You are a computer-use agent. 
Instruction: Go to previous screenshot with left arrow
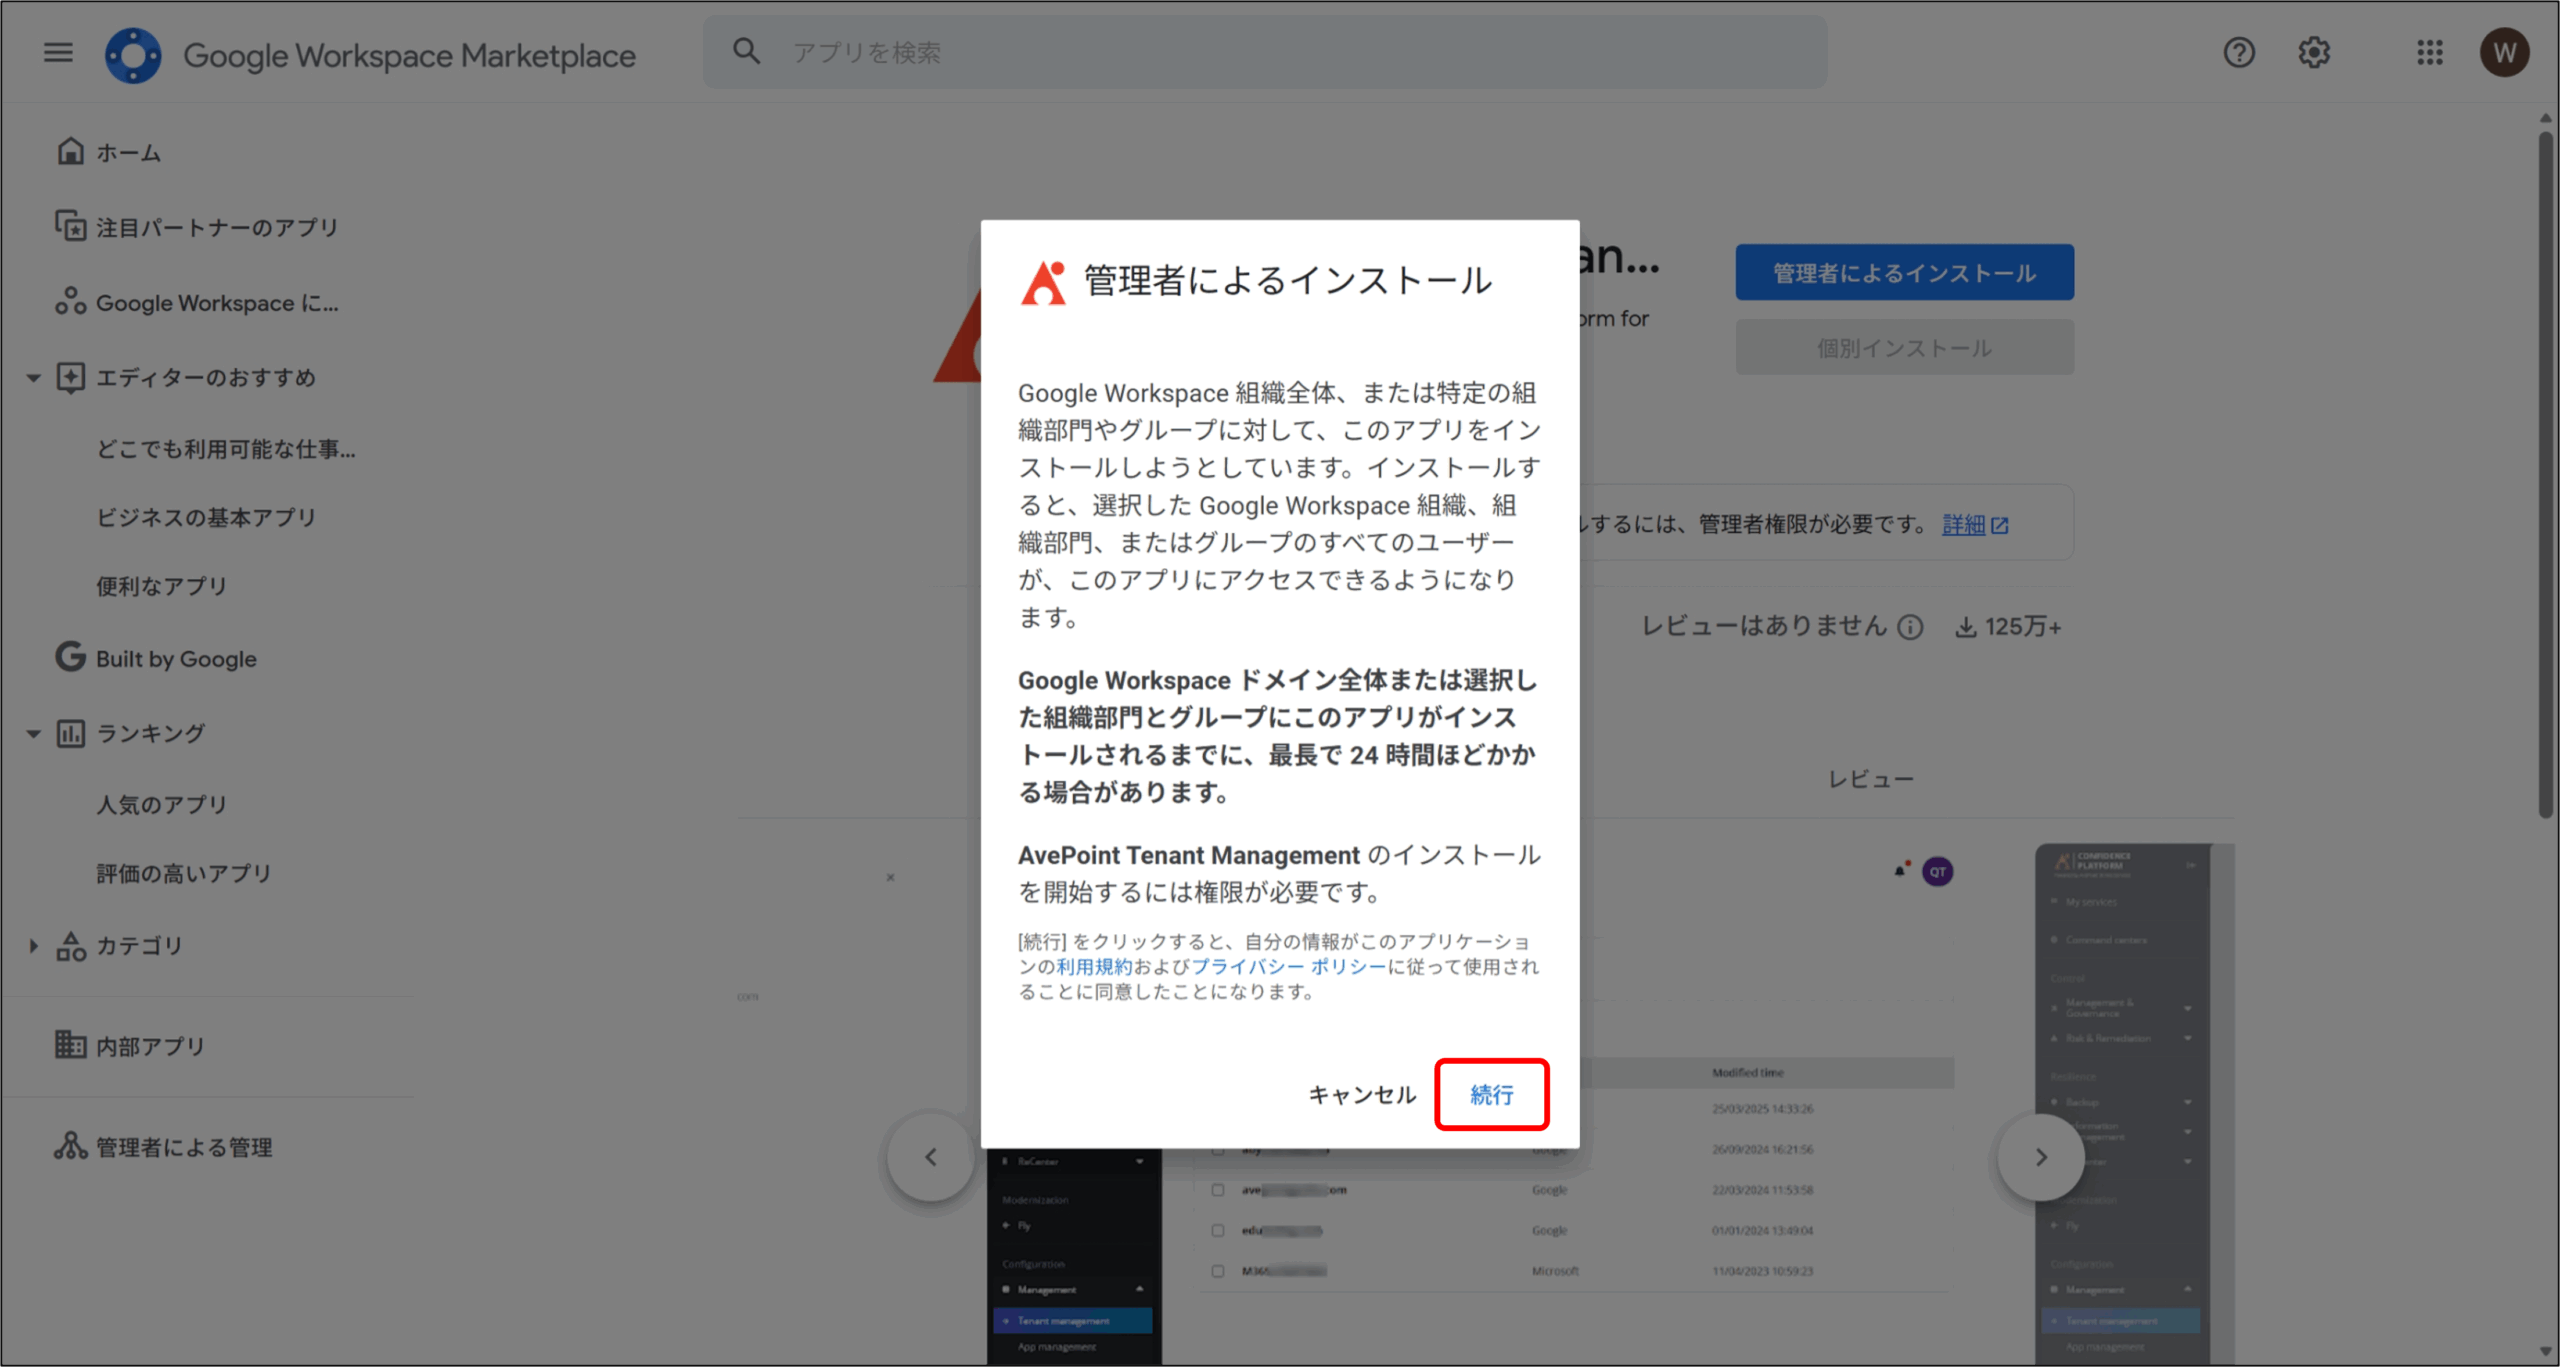click(x=931, y=1157)
